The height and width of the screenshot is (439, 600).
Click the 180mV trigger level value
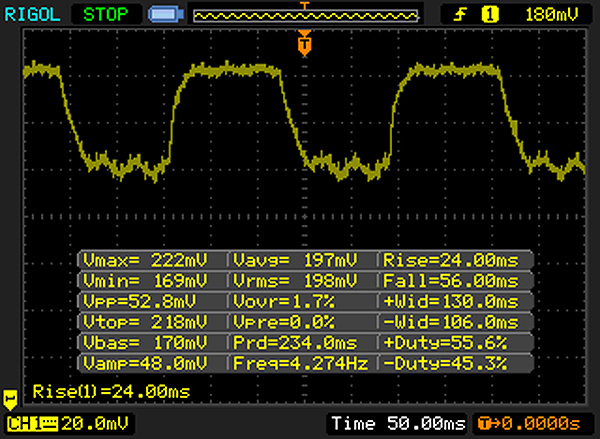coord(552,15)
